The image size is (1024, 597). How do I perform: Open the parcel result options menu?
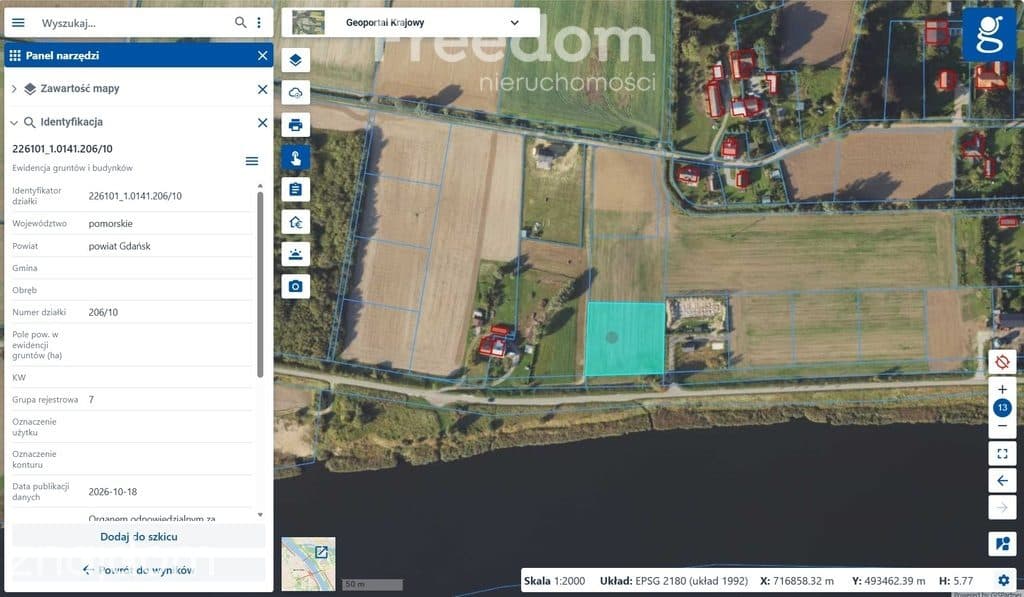tap(251, 161)
